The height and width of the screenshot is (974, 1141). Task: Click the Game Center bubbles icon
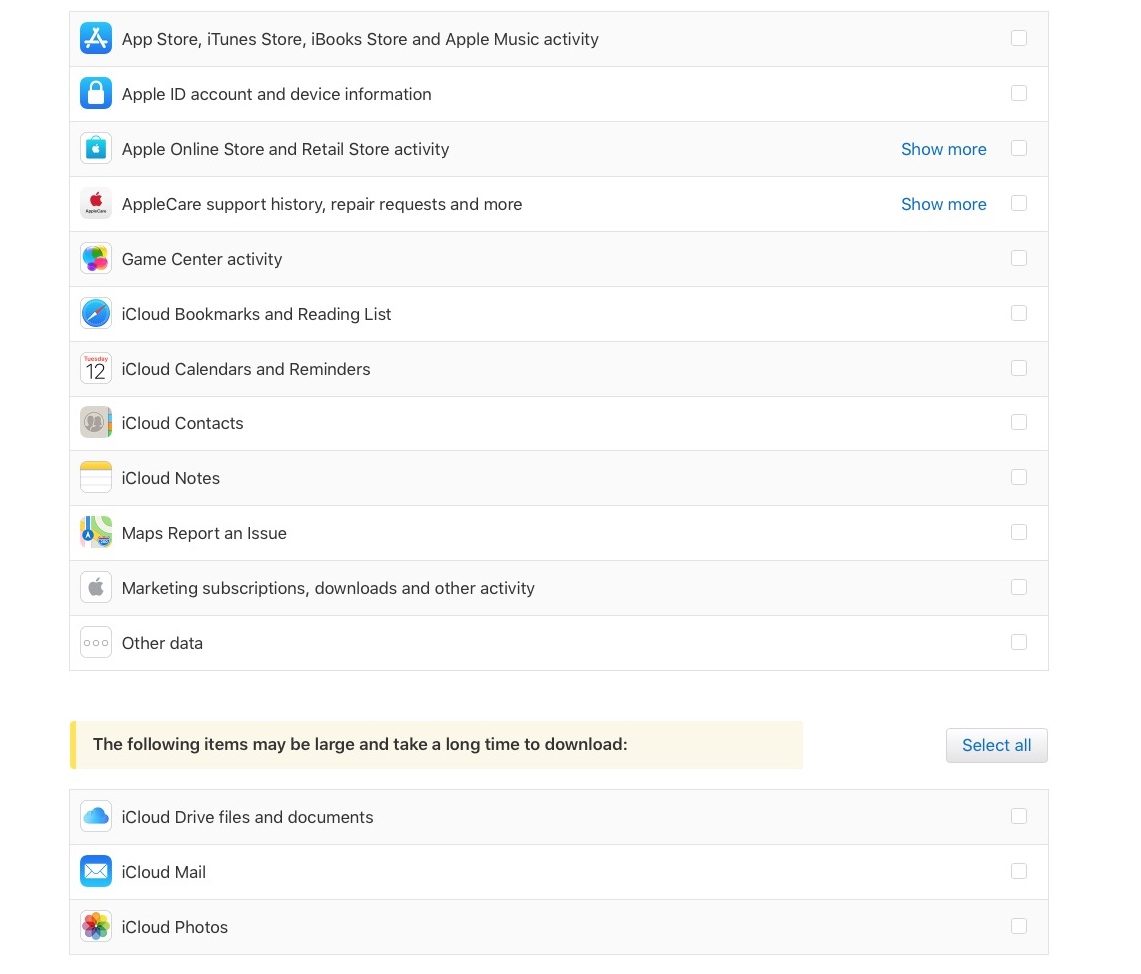click(96, 259)
